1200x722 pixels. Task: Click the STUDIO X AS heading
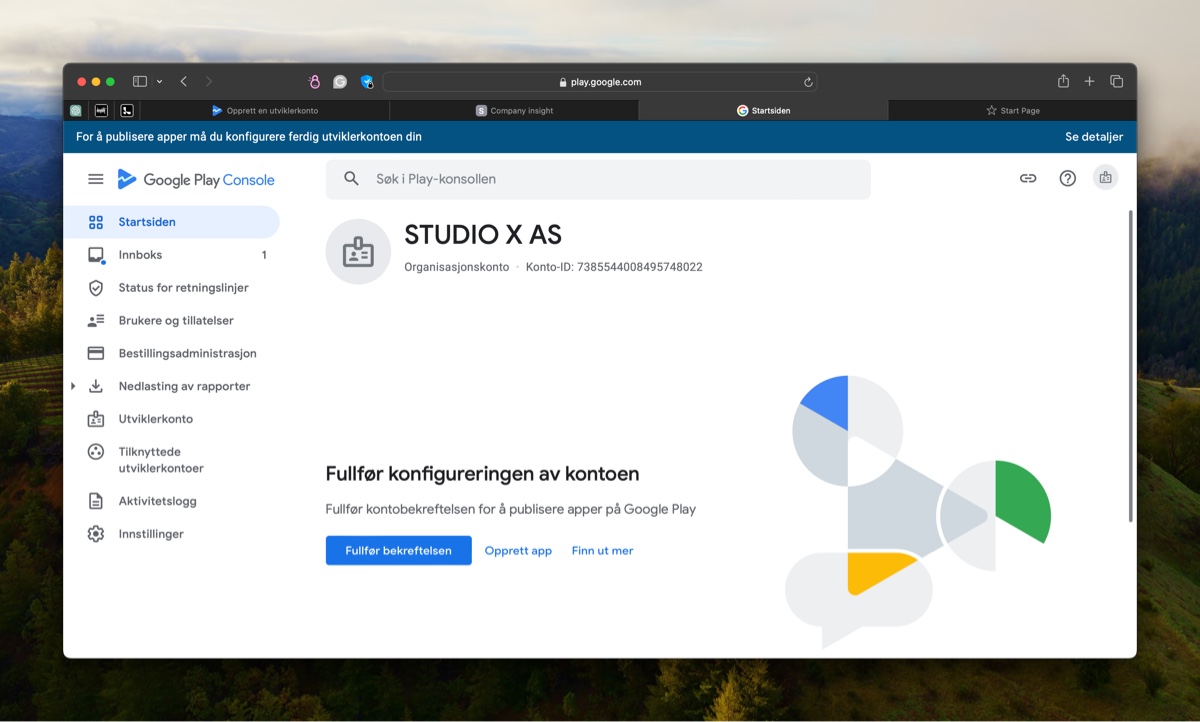point(483,236)
